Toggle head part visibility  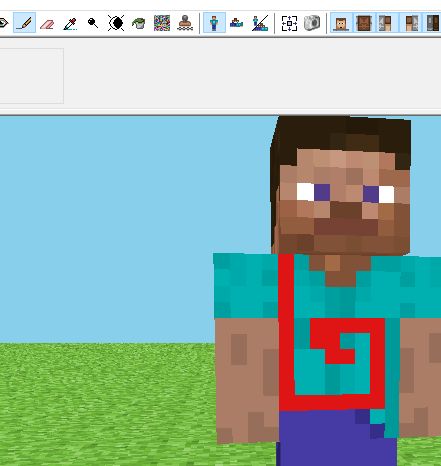(x=341, y=23)
